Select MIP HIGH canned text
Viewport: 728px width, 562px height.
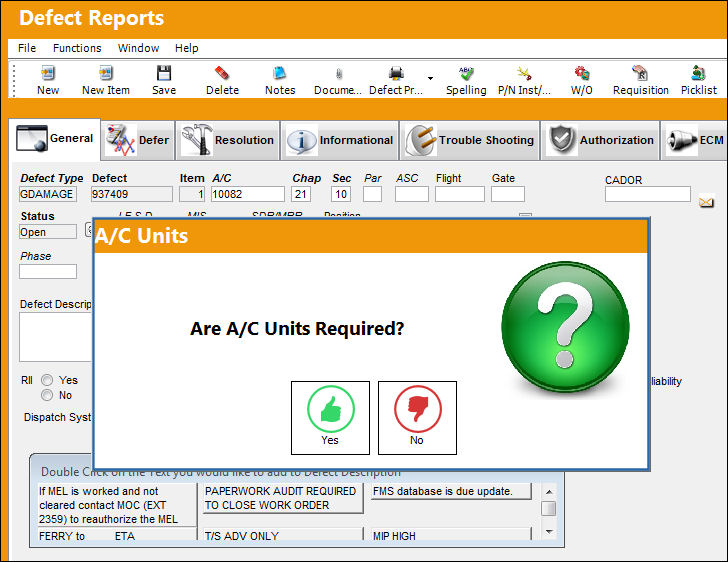pos(451,535)
